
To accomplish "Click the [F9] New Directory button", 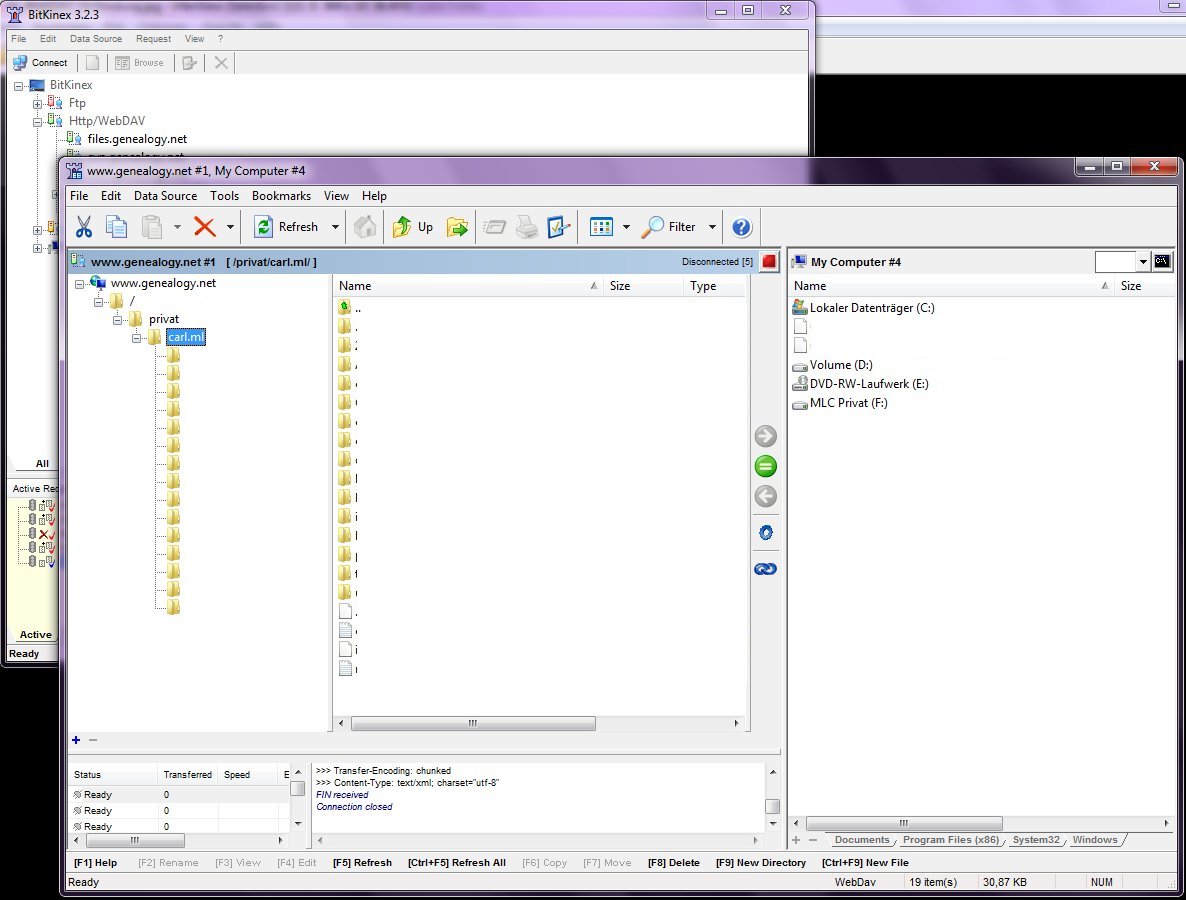I will (761, 862).
